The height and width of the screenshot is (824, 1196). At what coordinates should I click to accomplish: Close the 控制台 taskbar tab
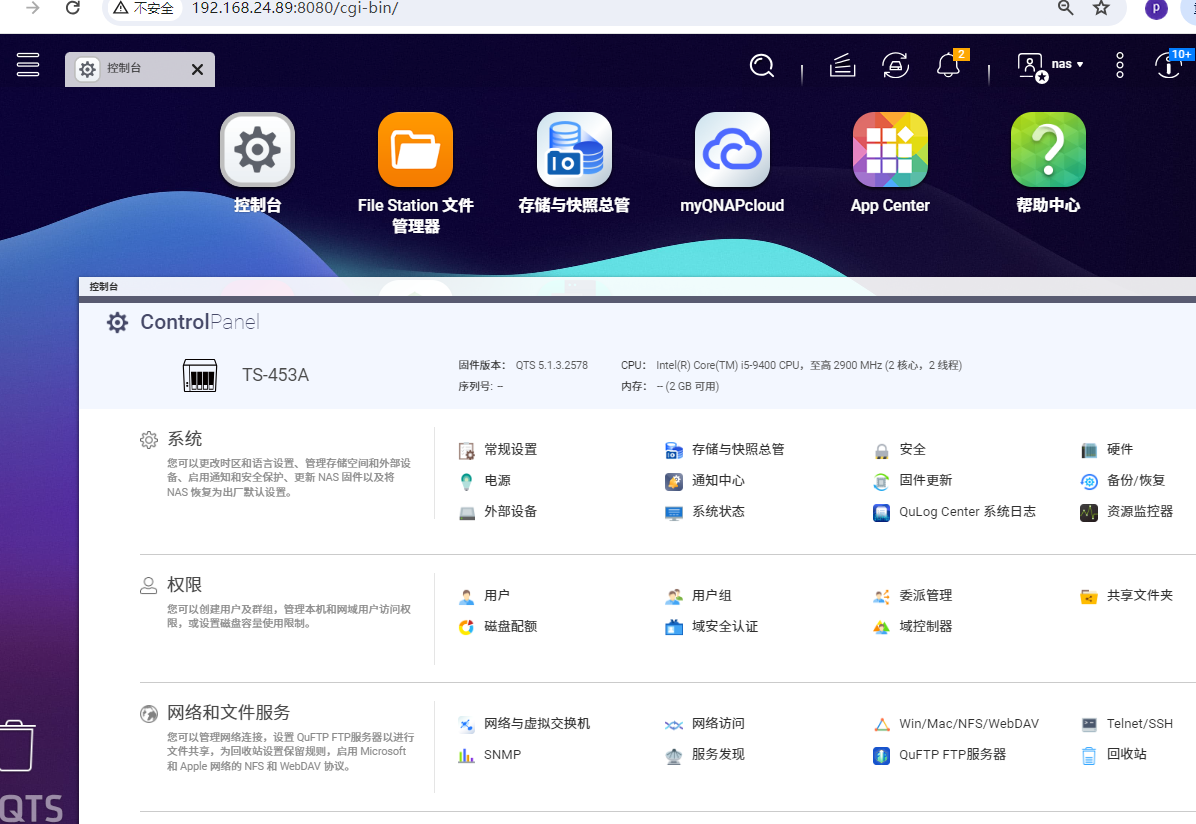pos(198,69)
